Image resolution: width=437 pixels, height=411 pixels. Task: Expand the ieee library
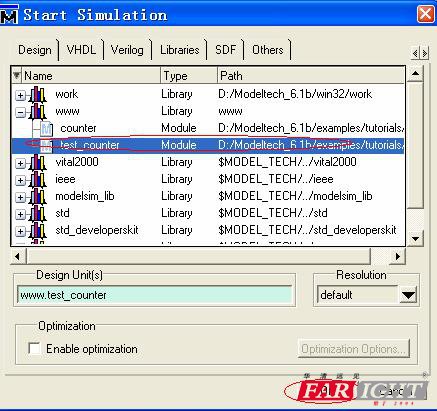20,180
